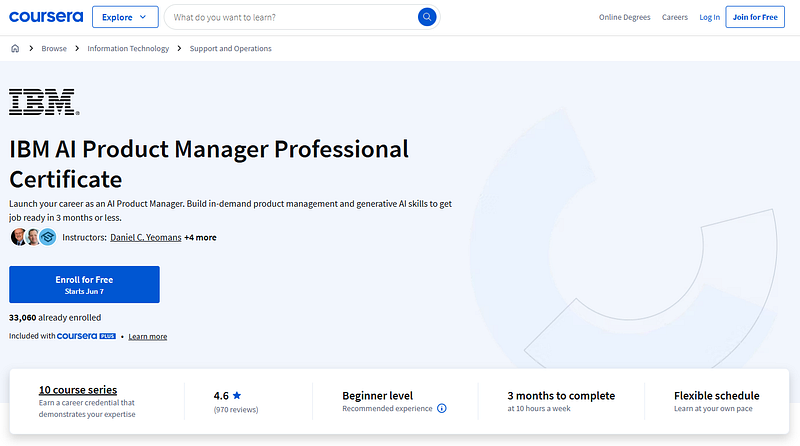Open Online Degrees link
800x446 pixels.
click(624, 17)
